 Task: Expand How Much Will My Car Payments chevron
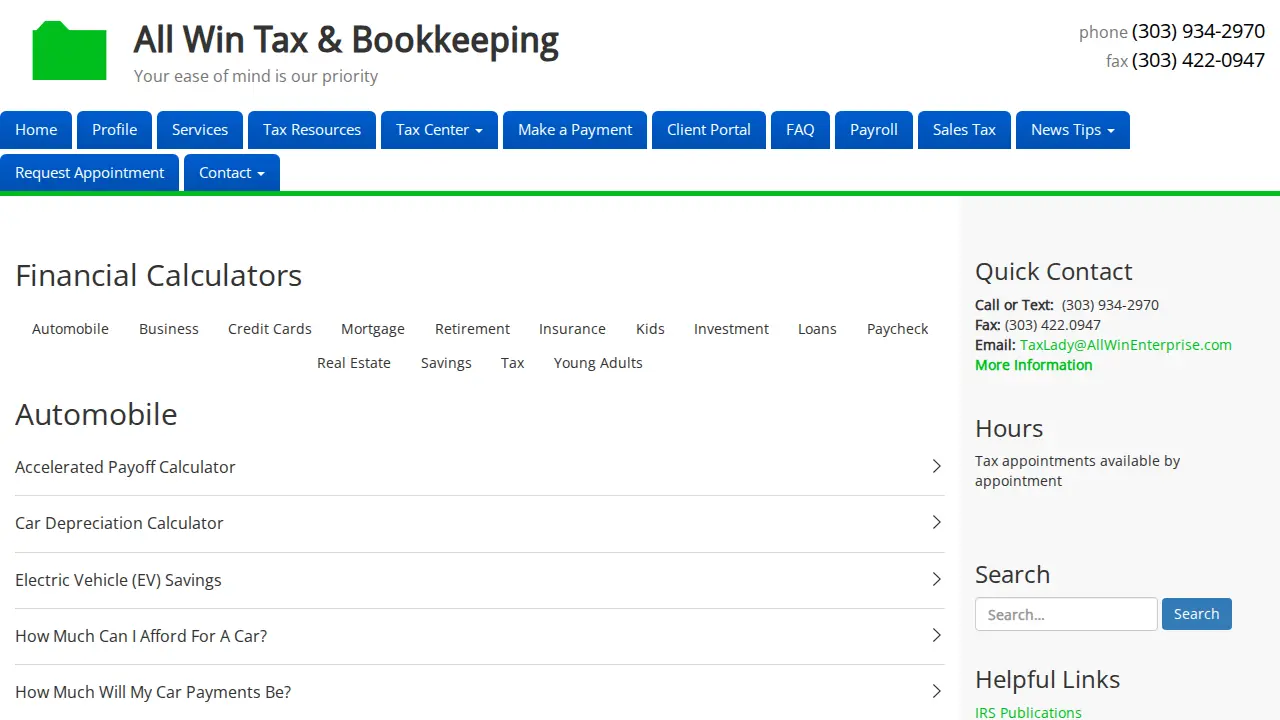coord(937,691)
